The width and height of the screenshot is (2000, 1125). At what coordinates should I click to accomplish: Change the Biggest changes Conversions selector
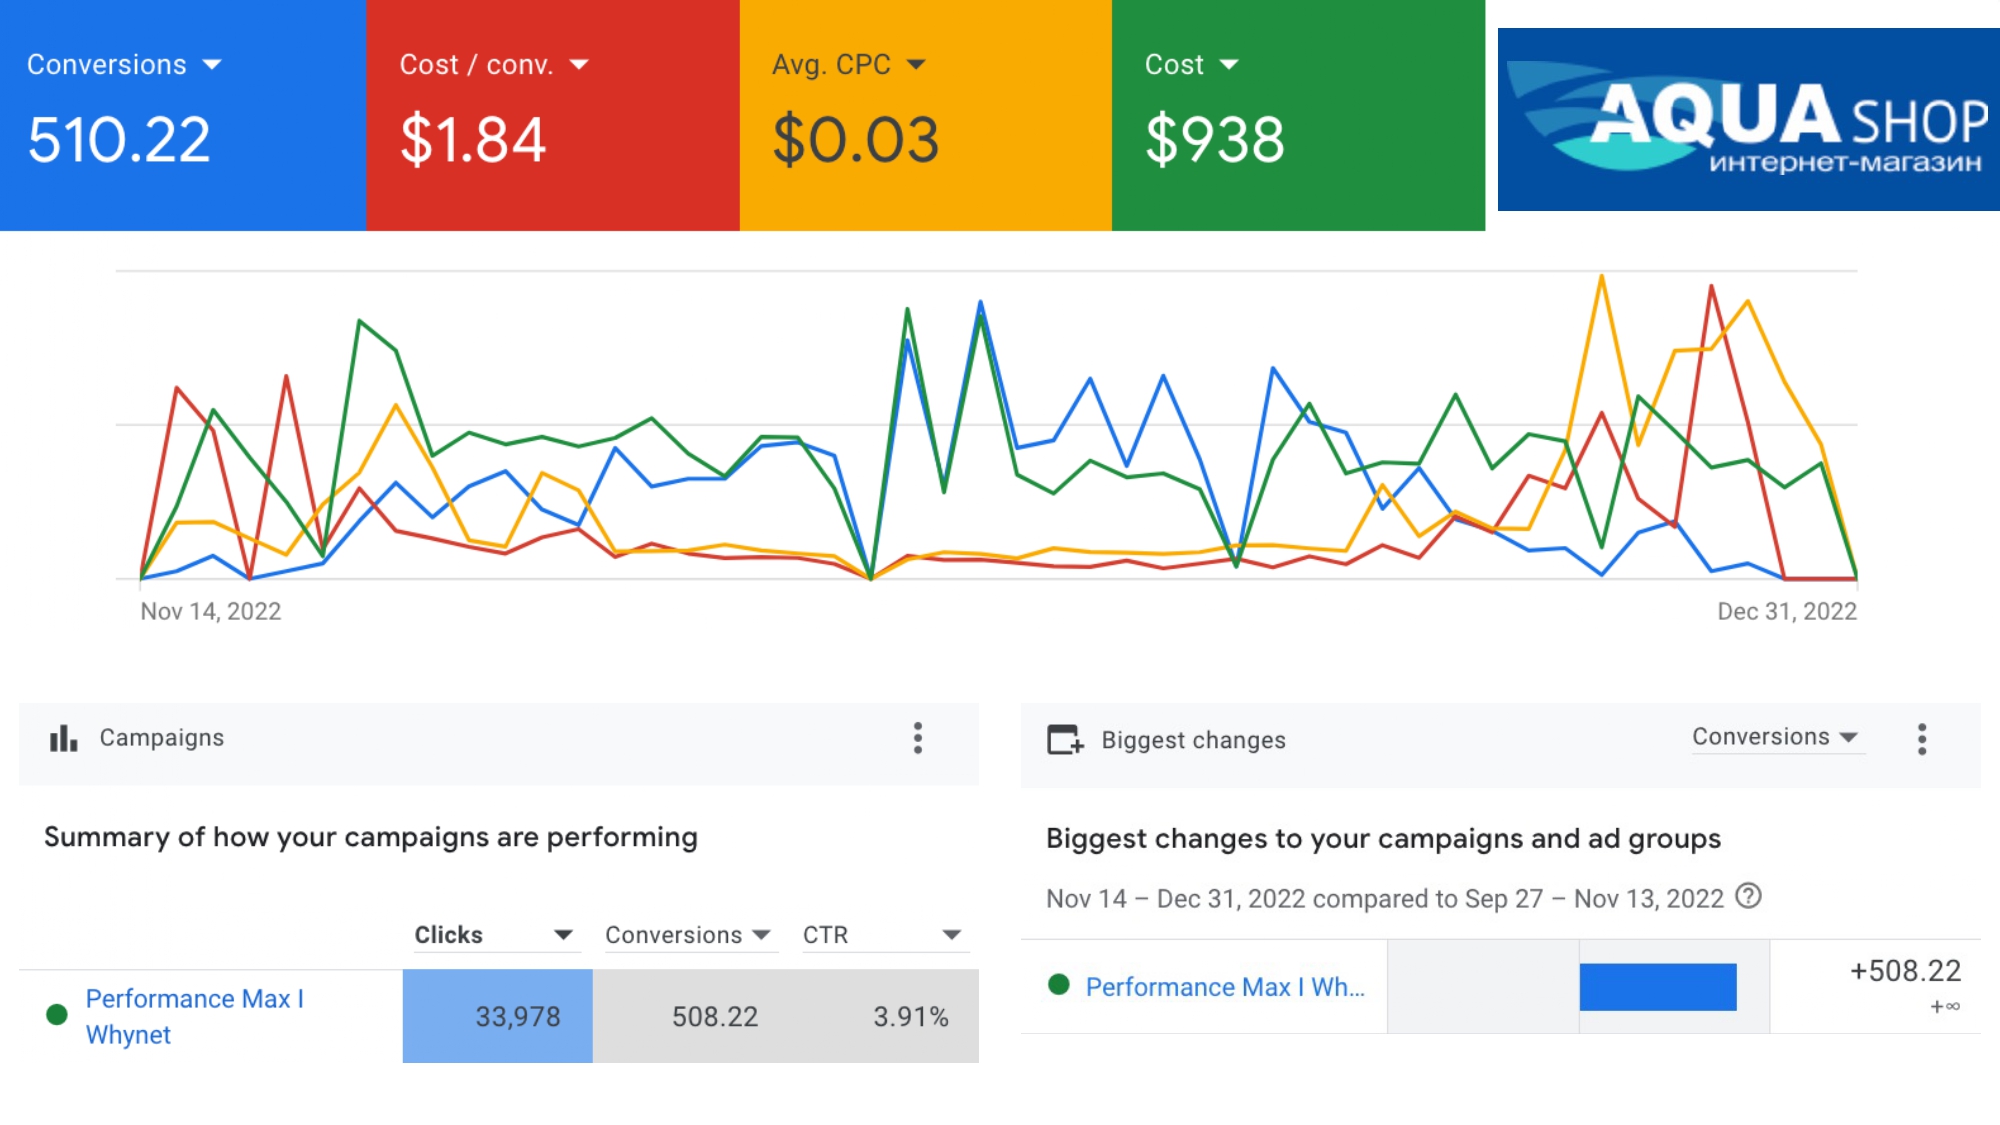(1775, 737)
